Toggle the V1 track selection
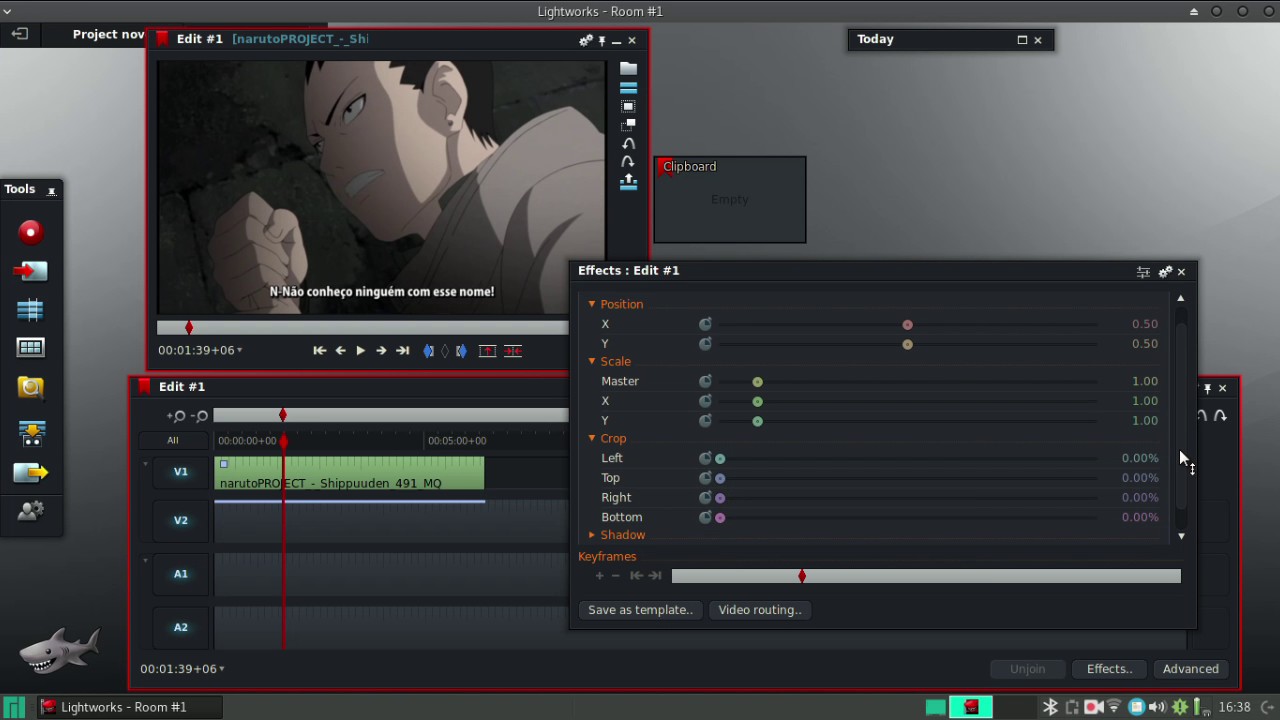This screenshot has width=1280, height=720. (x=181, y=472)
